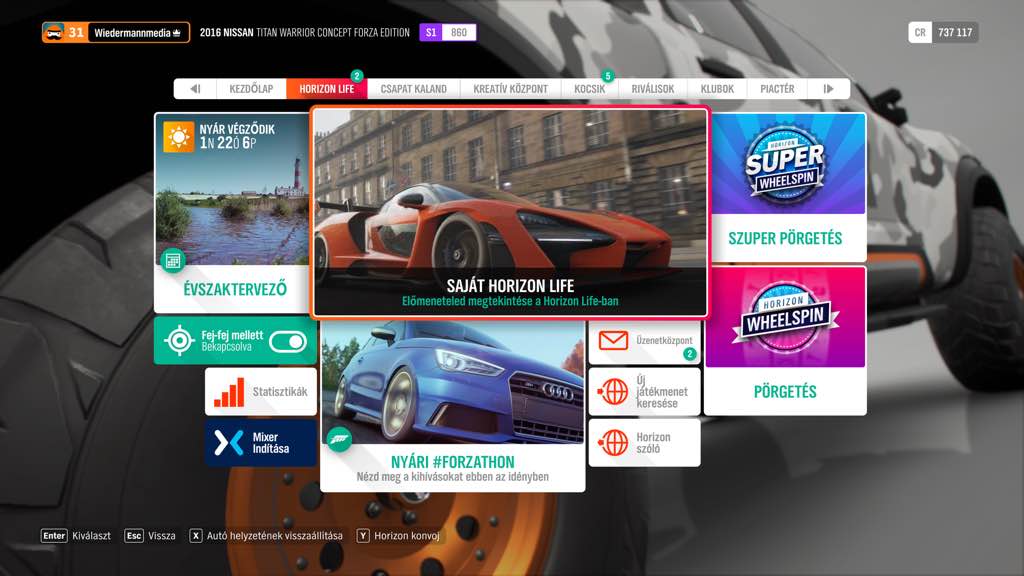Switch to the Kezdőlap tab
This screenshot has height=576, width=1024.
(251, 89)
